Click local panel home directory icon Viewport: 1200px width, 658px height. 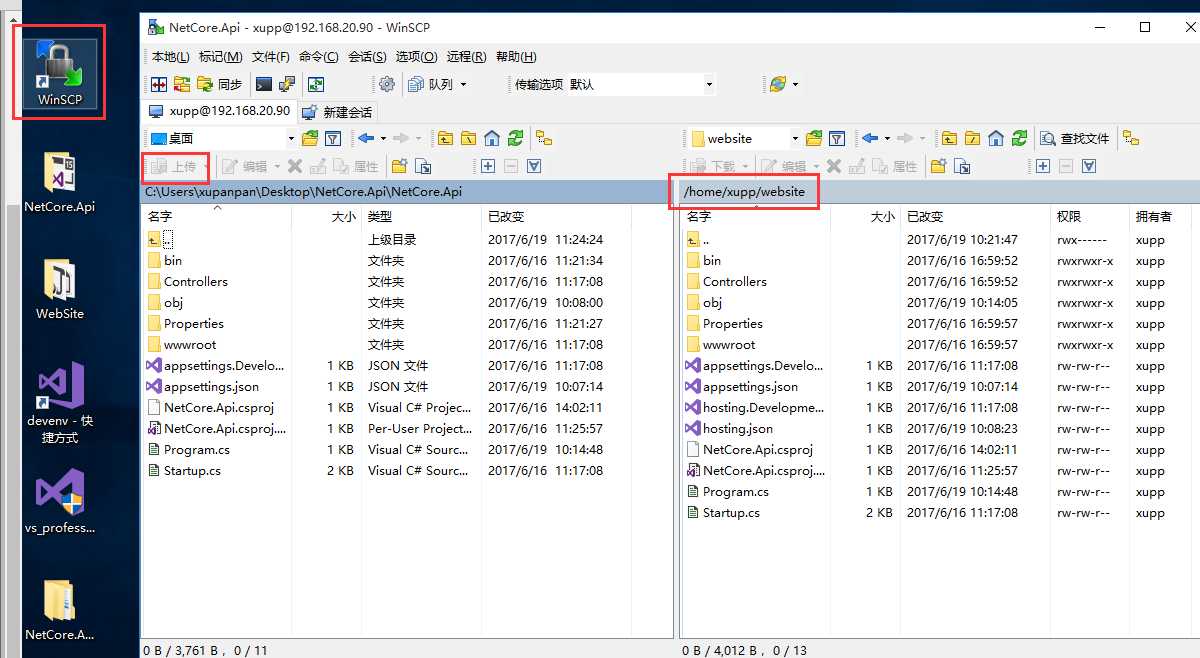pos(491,138)
